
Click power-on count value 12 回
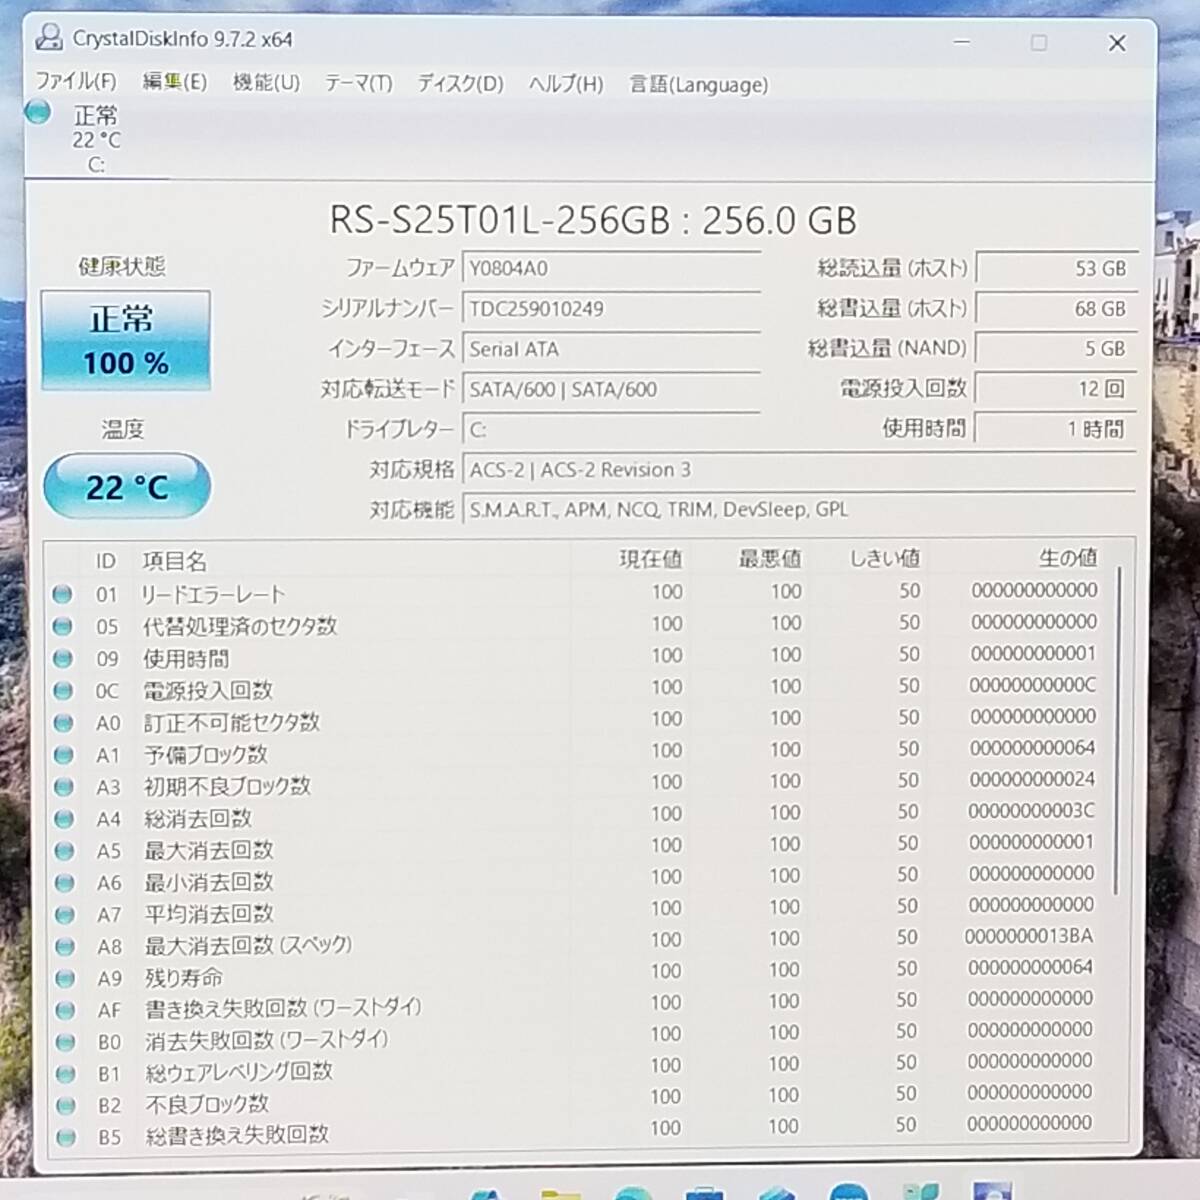(1056, 388)
